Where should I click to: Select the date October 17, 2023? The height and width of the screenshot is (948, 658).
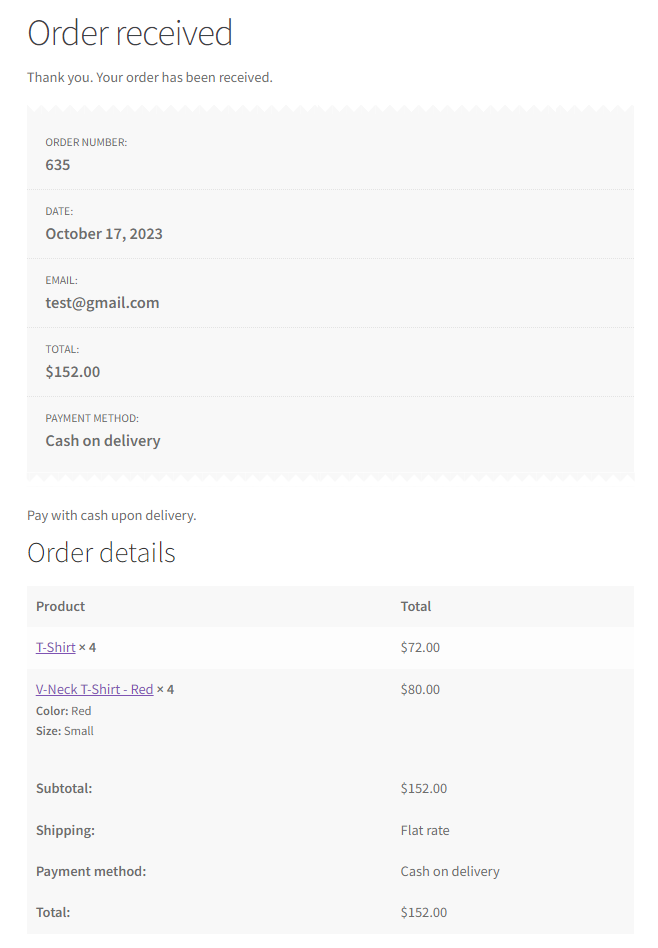pos(104,234)
